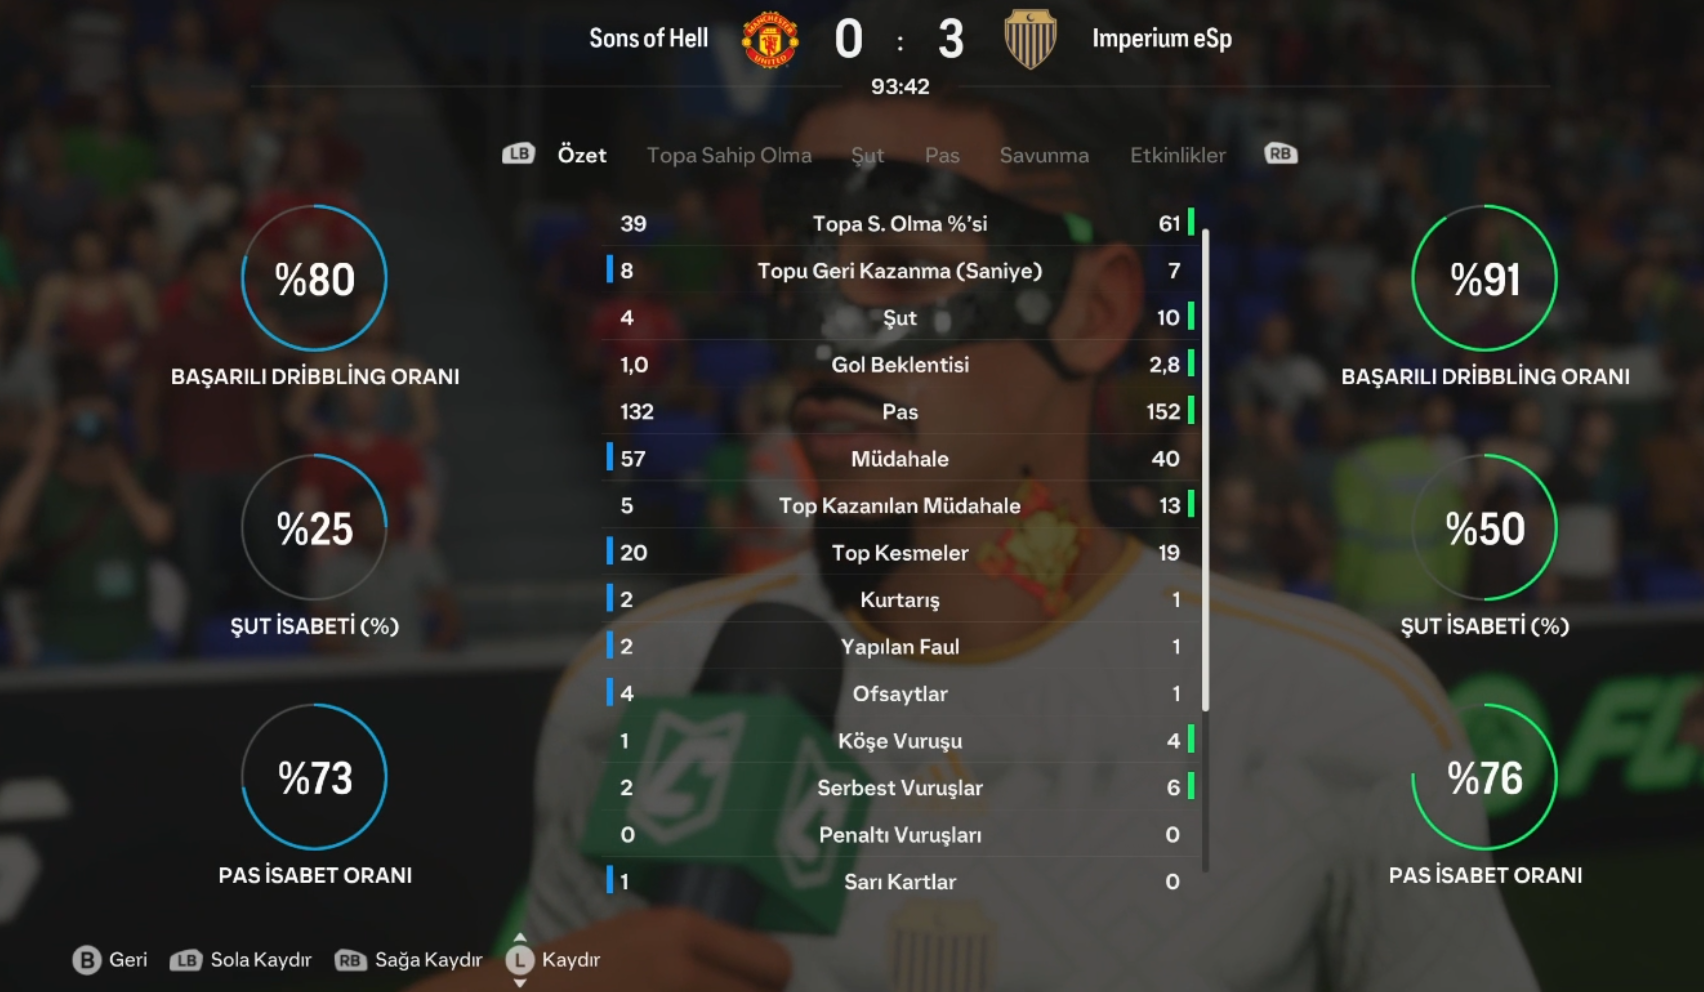
Task: Click the %80 dribbling success gauge
Action: tap(314, 278)
